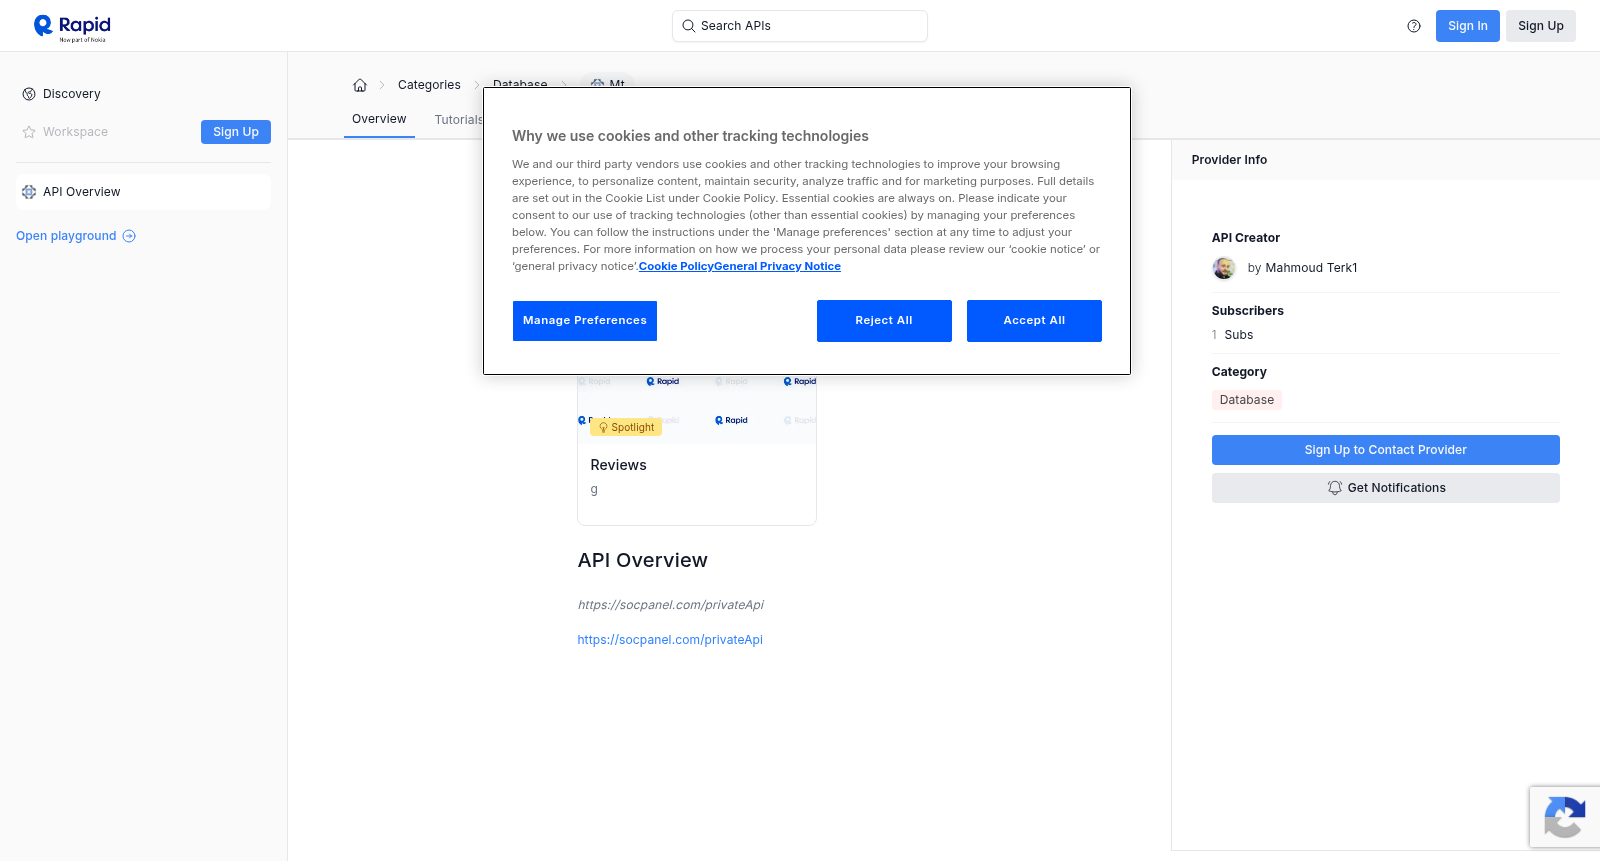
Task: Click Accept All cookies
Action: point(1034,321)
